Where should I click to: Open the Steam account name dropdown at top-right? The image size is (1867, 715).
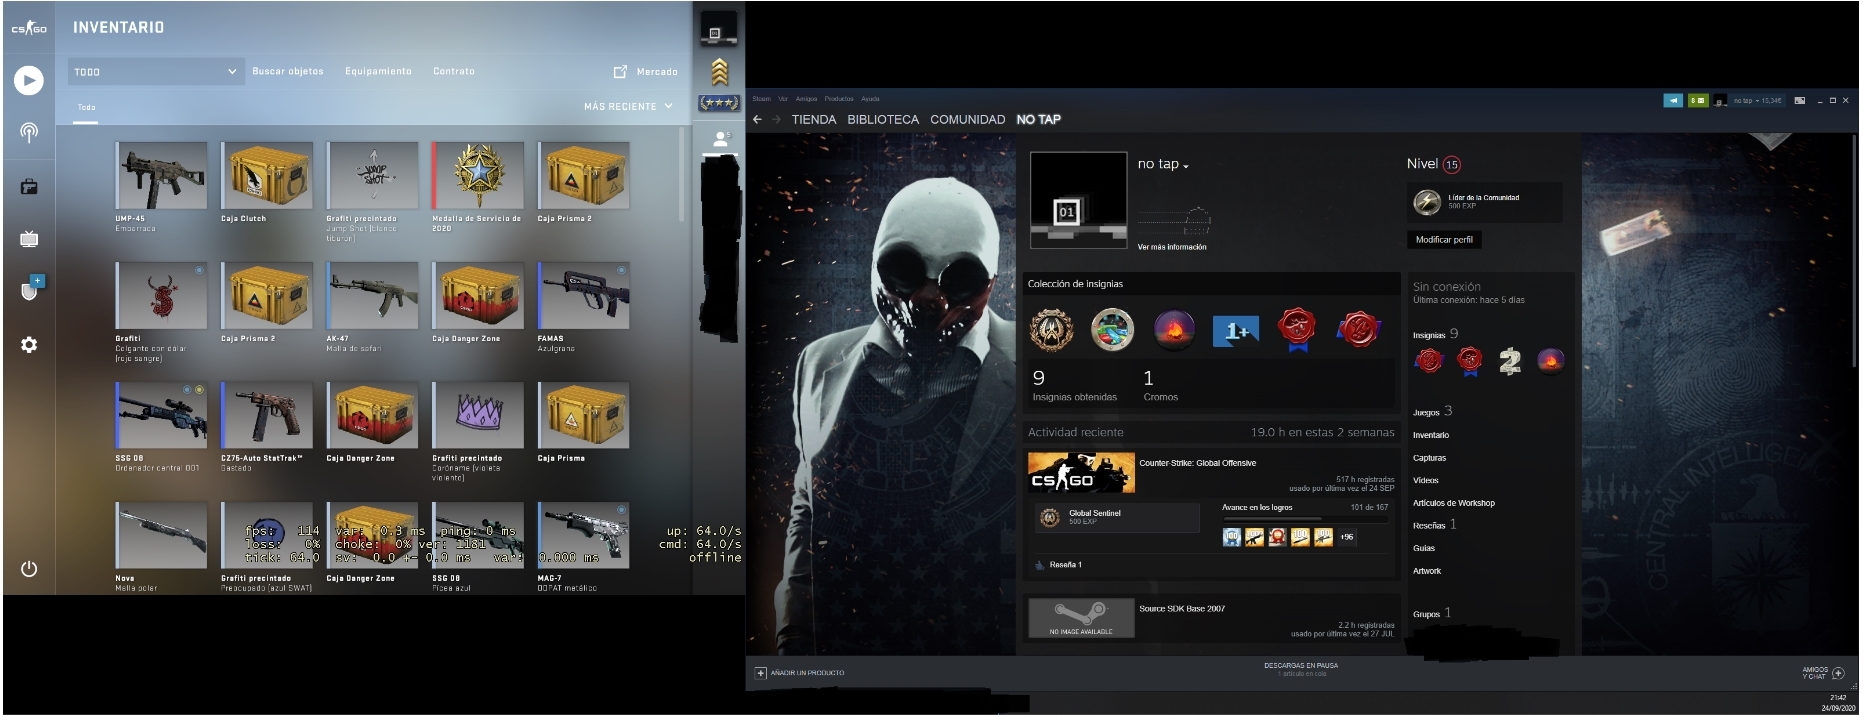point(1757,101)
